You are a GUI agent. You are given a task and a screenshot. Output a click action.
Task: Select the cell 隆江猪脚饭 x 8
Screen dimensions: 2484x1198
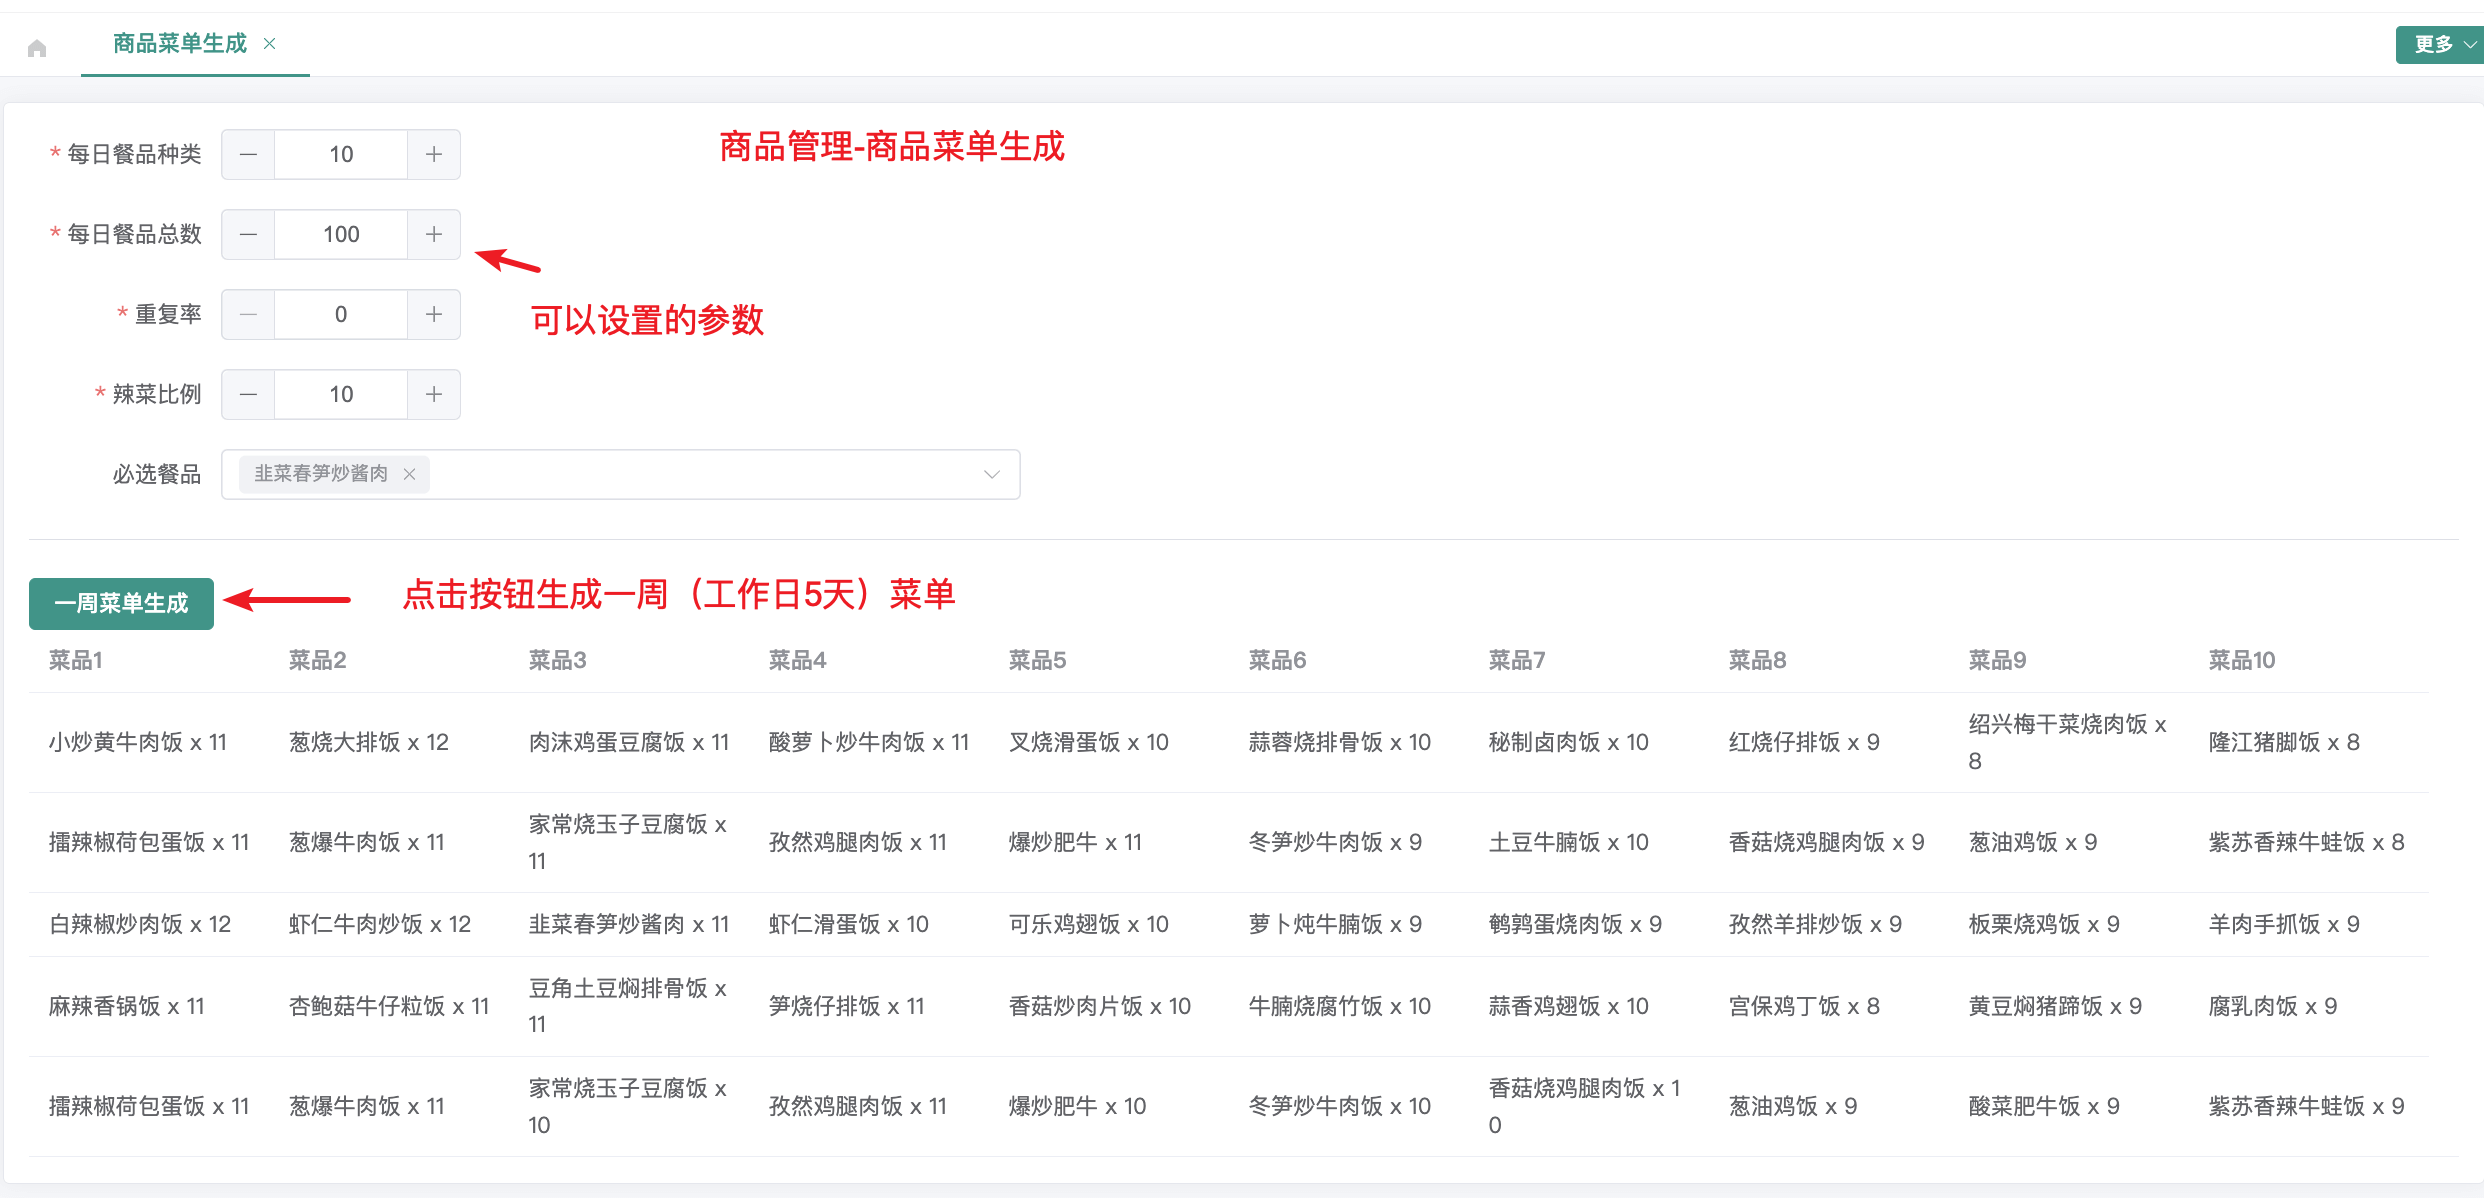tap(2284, 742)
